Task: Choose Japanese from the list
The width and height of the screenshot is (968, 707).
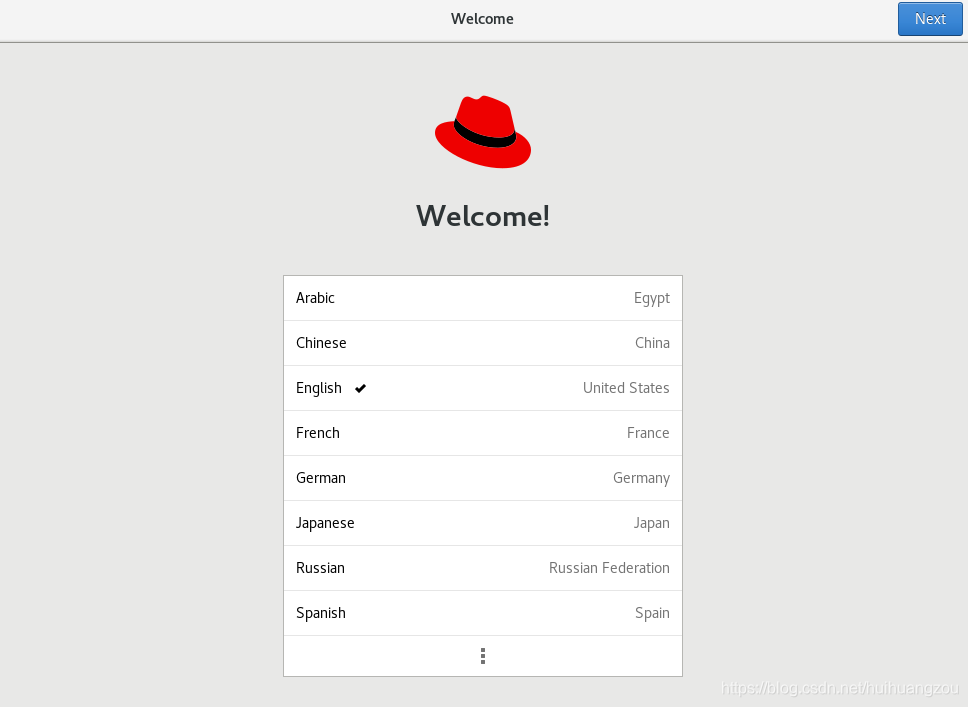Action: 483,524
